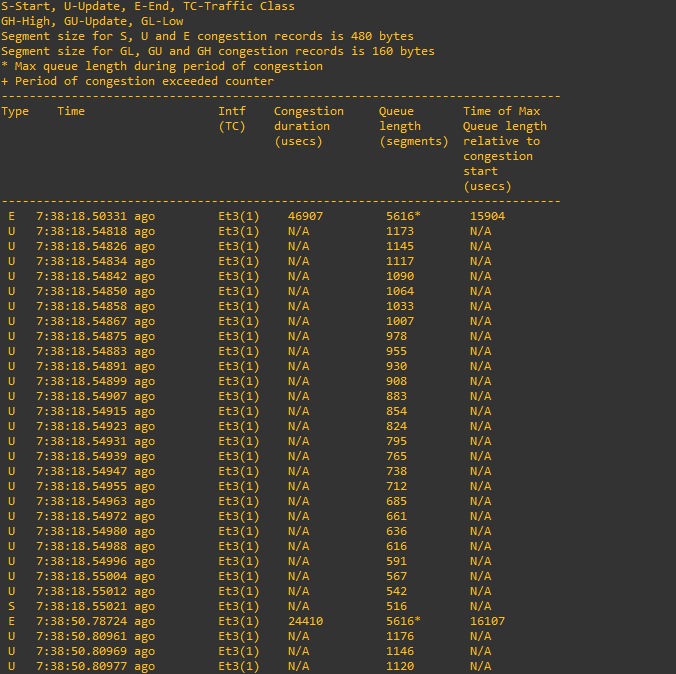Select the queue length value 854
The image size is (676, 674).
point(396,411)
